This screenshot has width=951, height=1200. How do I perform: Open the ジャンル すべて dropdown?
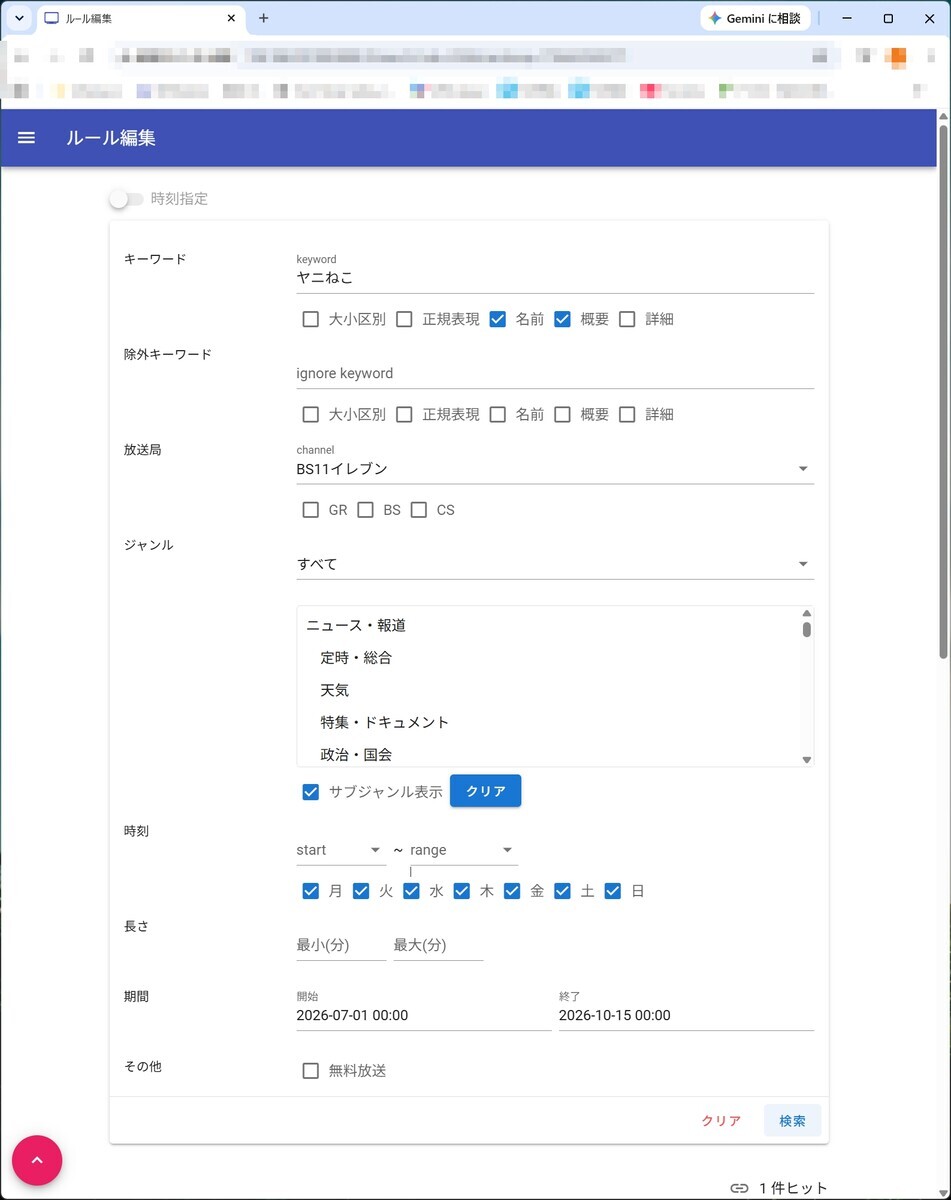point(555,564)
